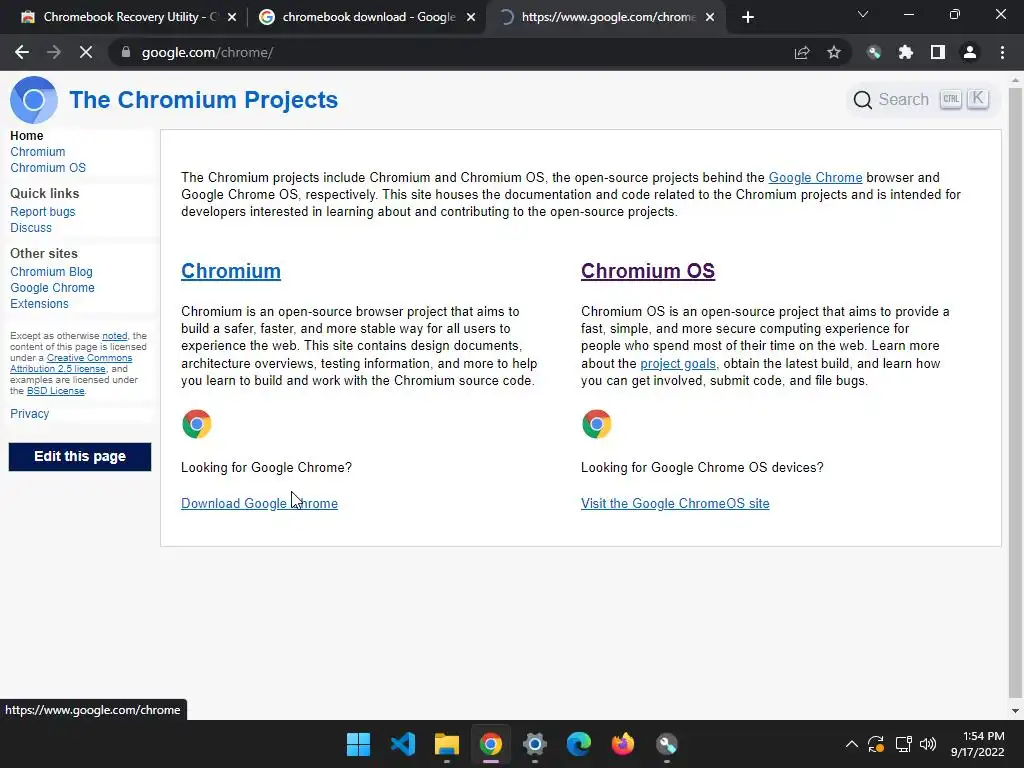Open Chromium OS link in left sidebar
Image resolution: width=1024 pixels, height=768 pixels.
click(48, 168)
